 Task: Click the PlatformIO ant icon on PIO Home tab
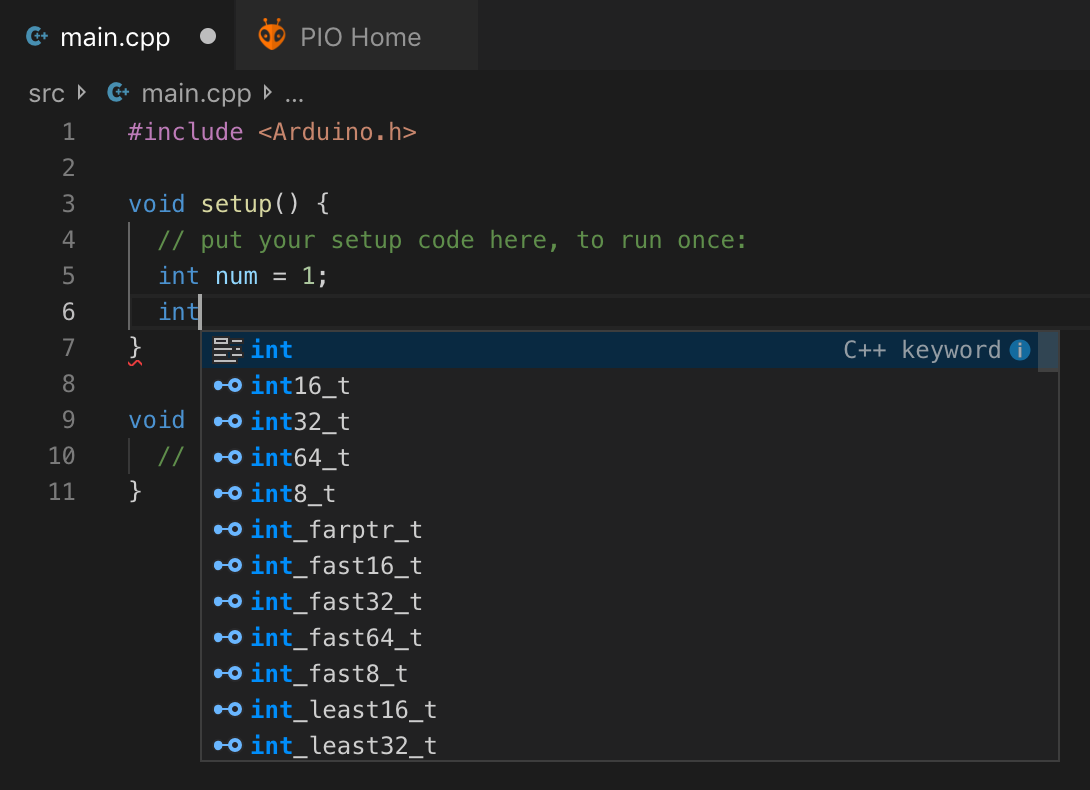pyautogui.click(x=272, y=36)
